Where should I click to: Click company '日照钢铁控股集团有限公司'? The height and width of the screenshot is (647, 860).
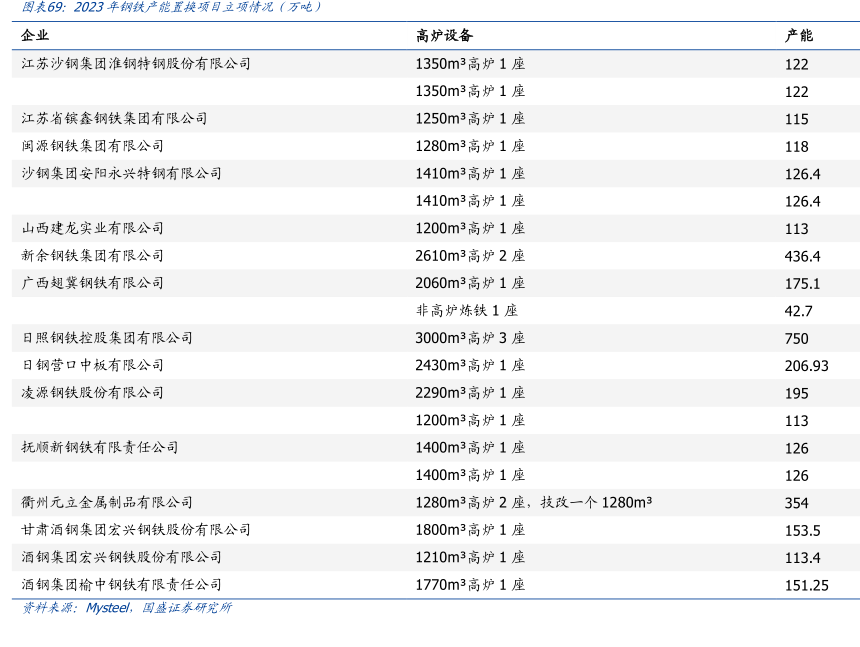pos(107,338)
